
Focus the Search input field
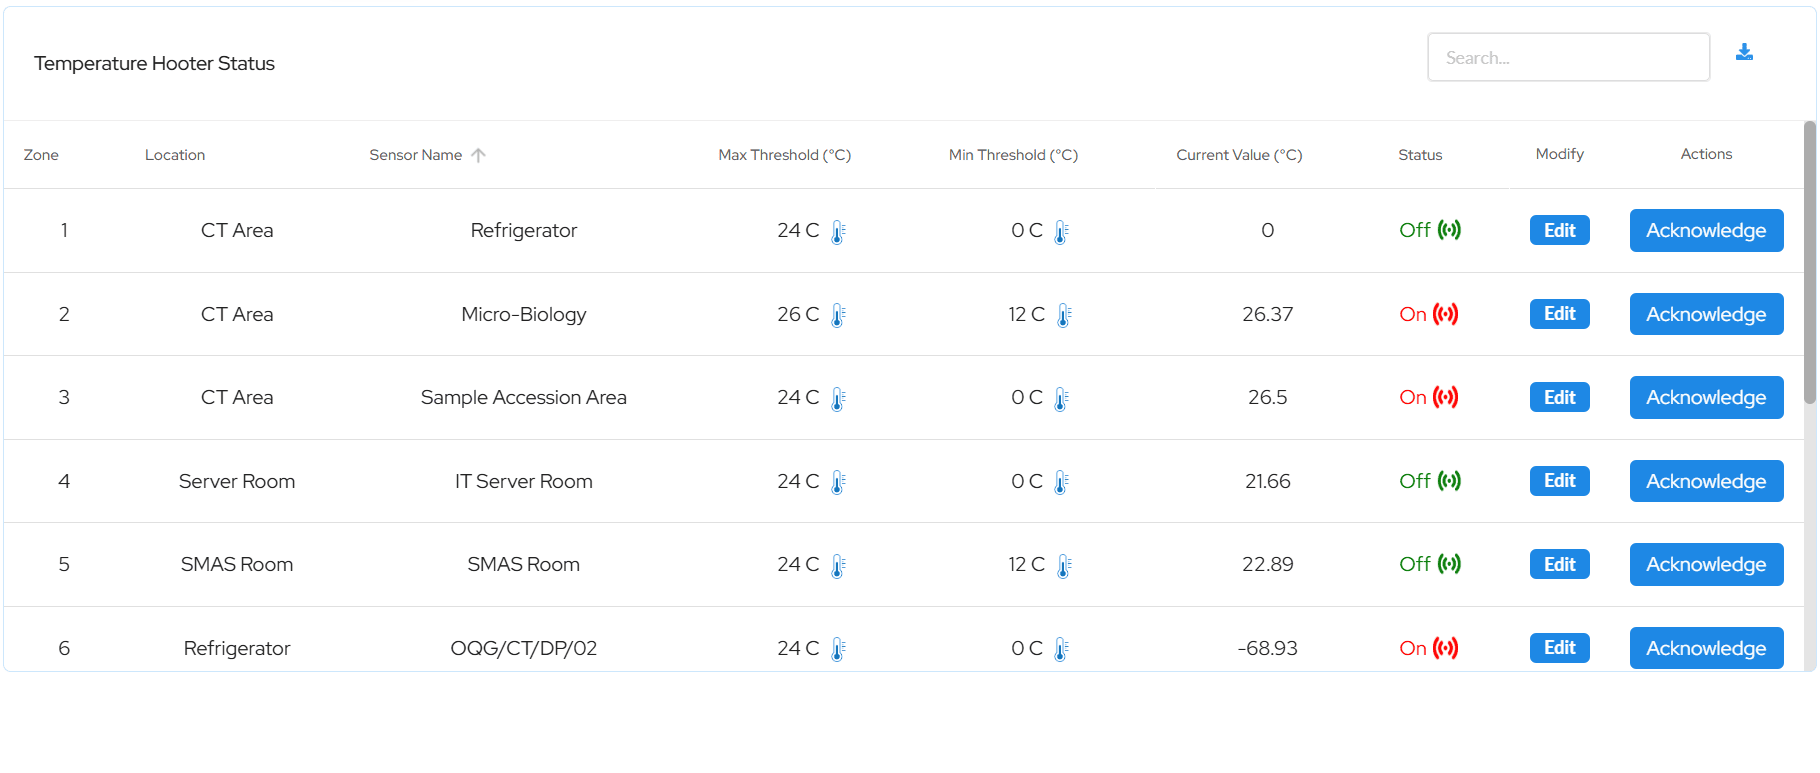(1568, 57)
